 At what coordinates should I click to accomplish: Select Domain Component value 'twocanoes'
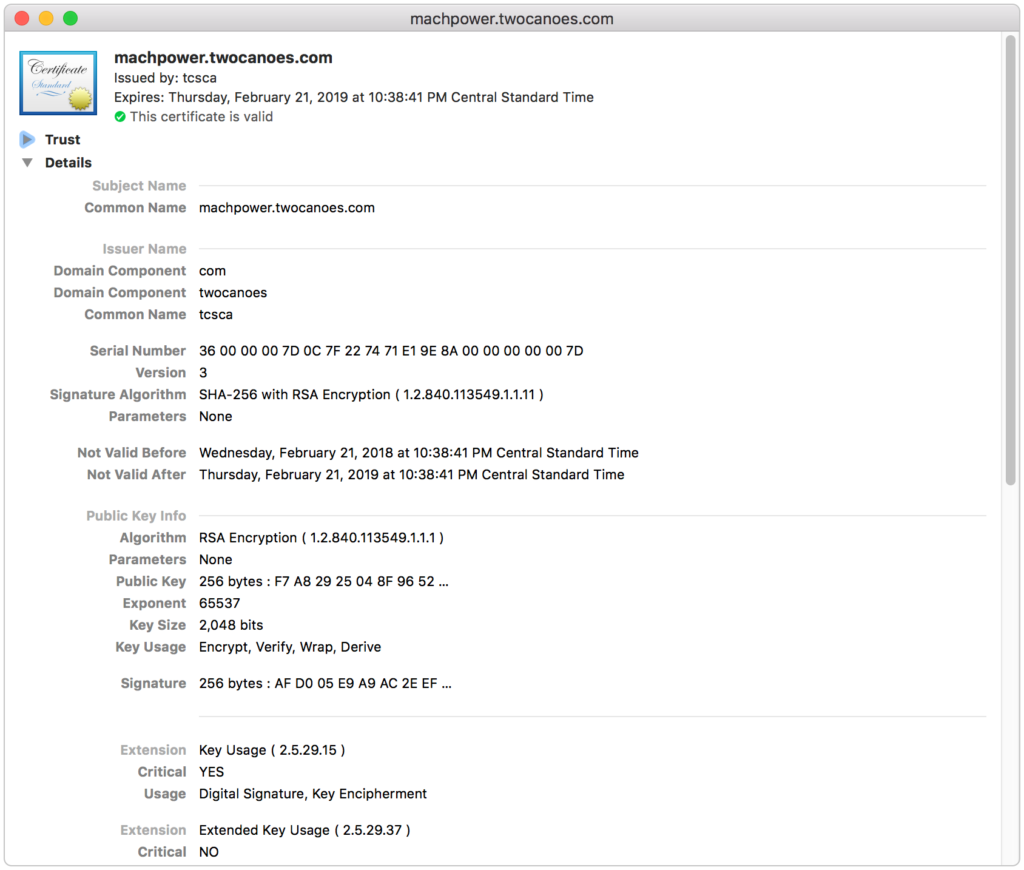(x=233, y=293)
